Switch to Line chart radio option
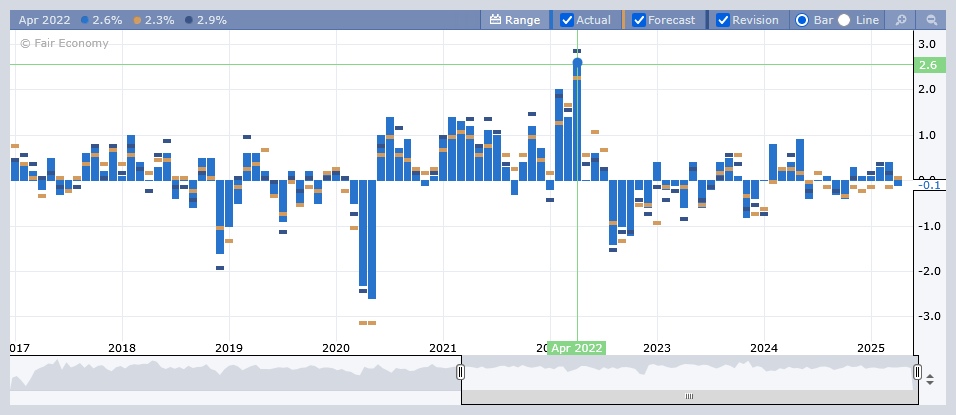 (x=844, y=20)
